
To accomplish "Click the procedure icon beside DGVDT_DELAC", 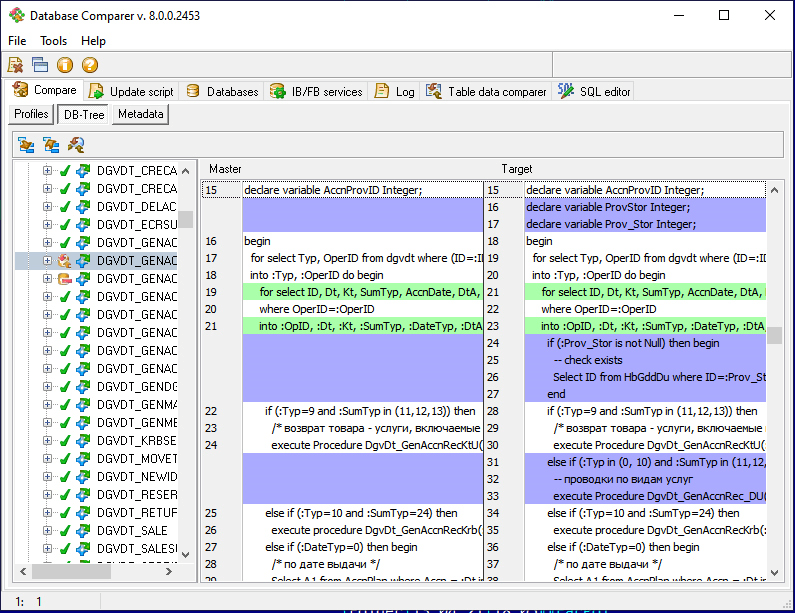I will [83, 207].
